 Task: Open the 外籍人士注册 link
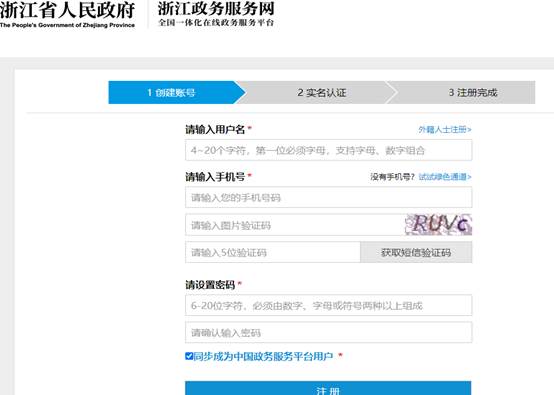[x=445, y=130]
